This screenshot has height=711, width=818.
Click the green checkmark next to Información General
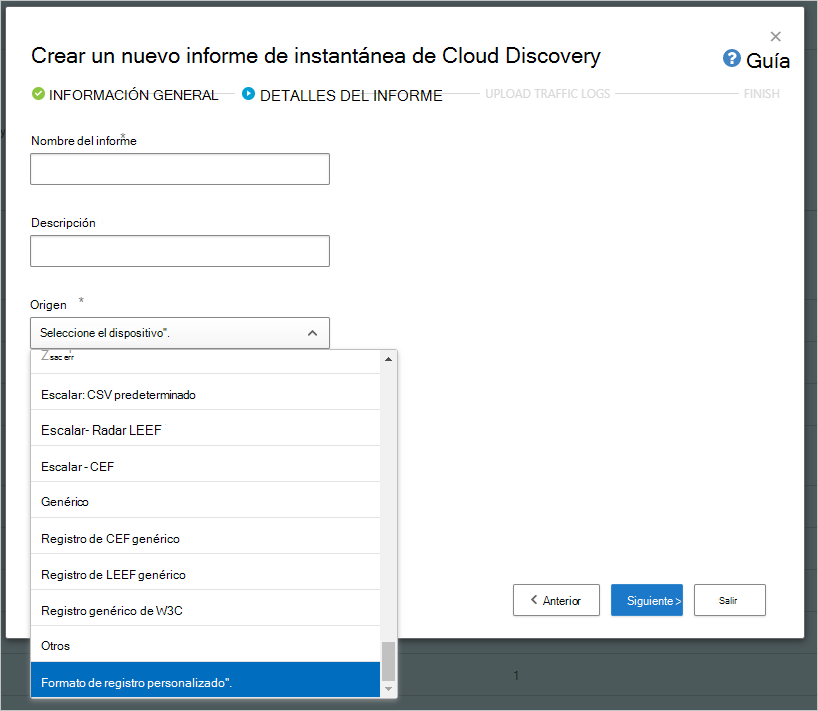point(38,94)
